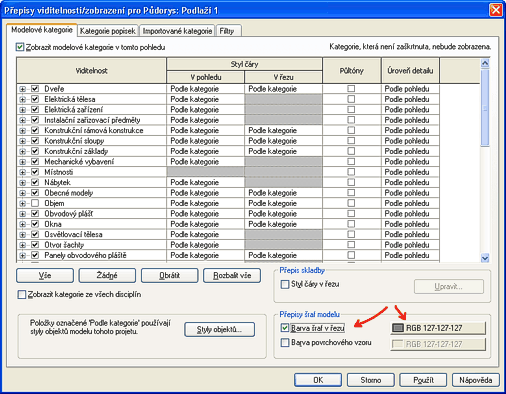This screenshot has height=394, width=506.
Task: Expand Instalační zařizovací předměty node
Action: [x=22, y=120]
